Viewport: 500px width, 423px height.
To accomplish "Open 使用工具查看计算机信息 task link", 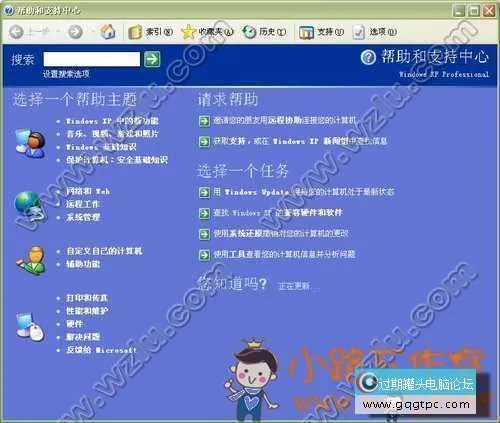I will [284, 254].
